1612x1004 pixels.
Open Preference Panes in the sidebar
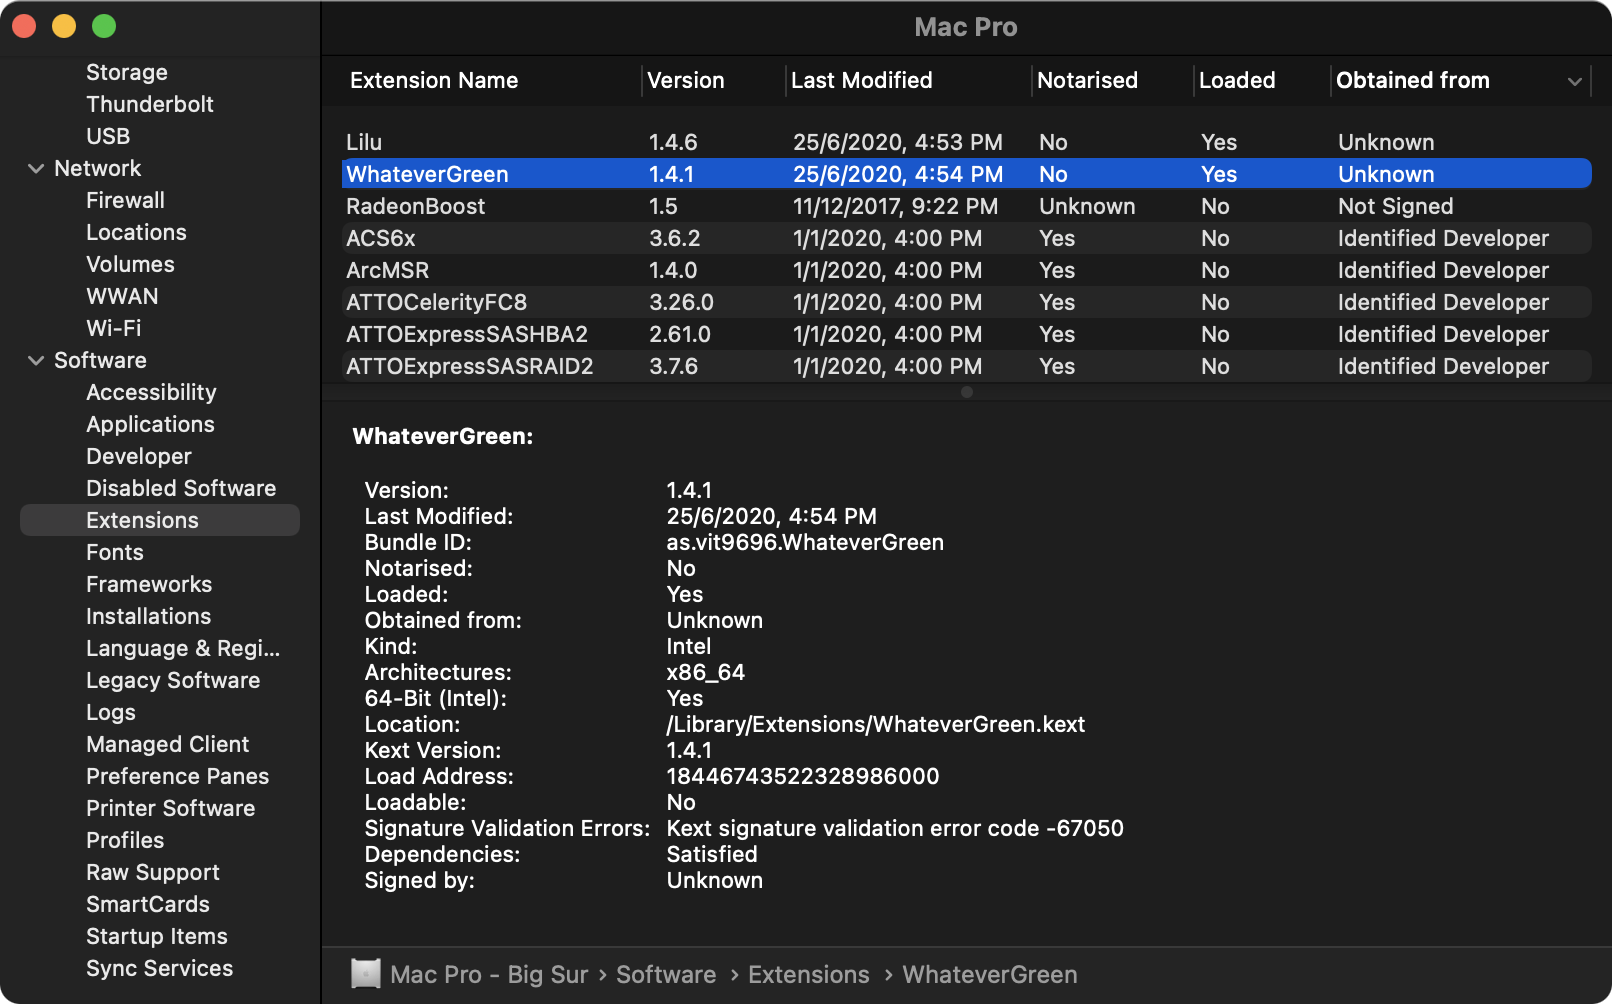tap(178, 776)
